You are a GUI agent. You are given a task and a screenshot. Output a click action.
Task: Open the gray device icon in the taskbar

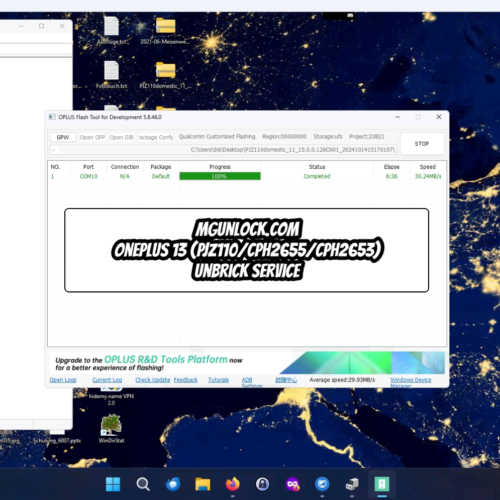352,484
